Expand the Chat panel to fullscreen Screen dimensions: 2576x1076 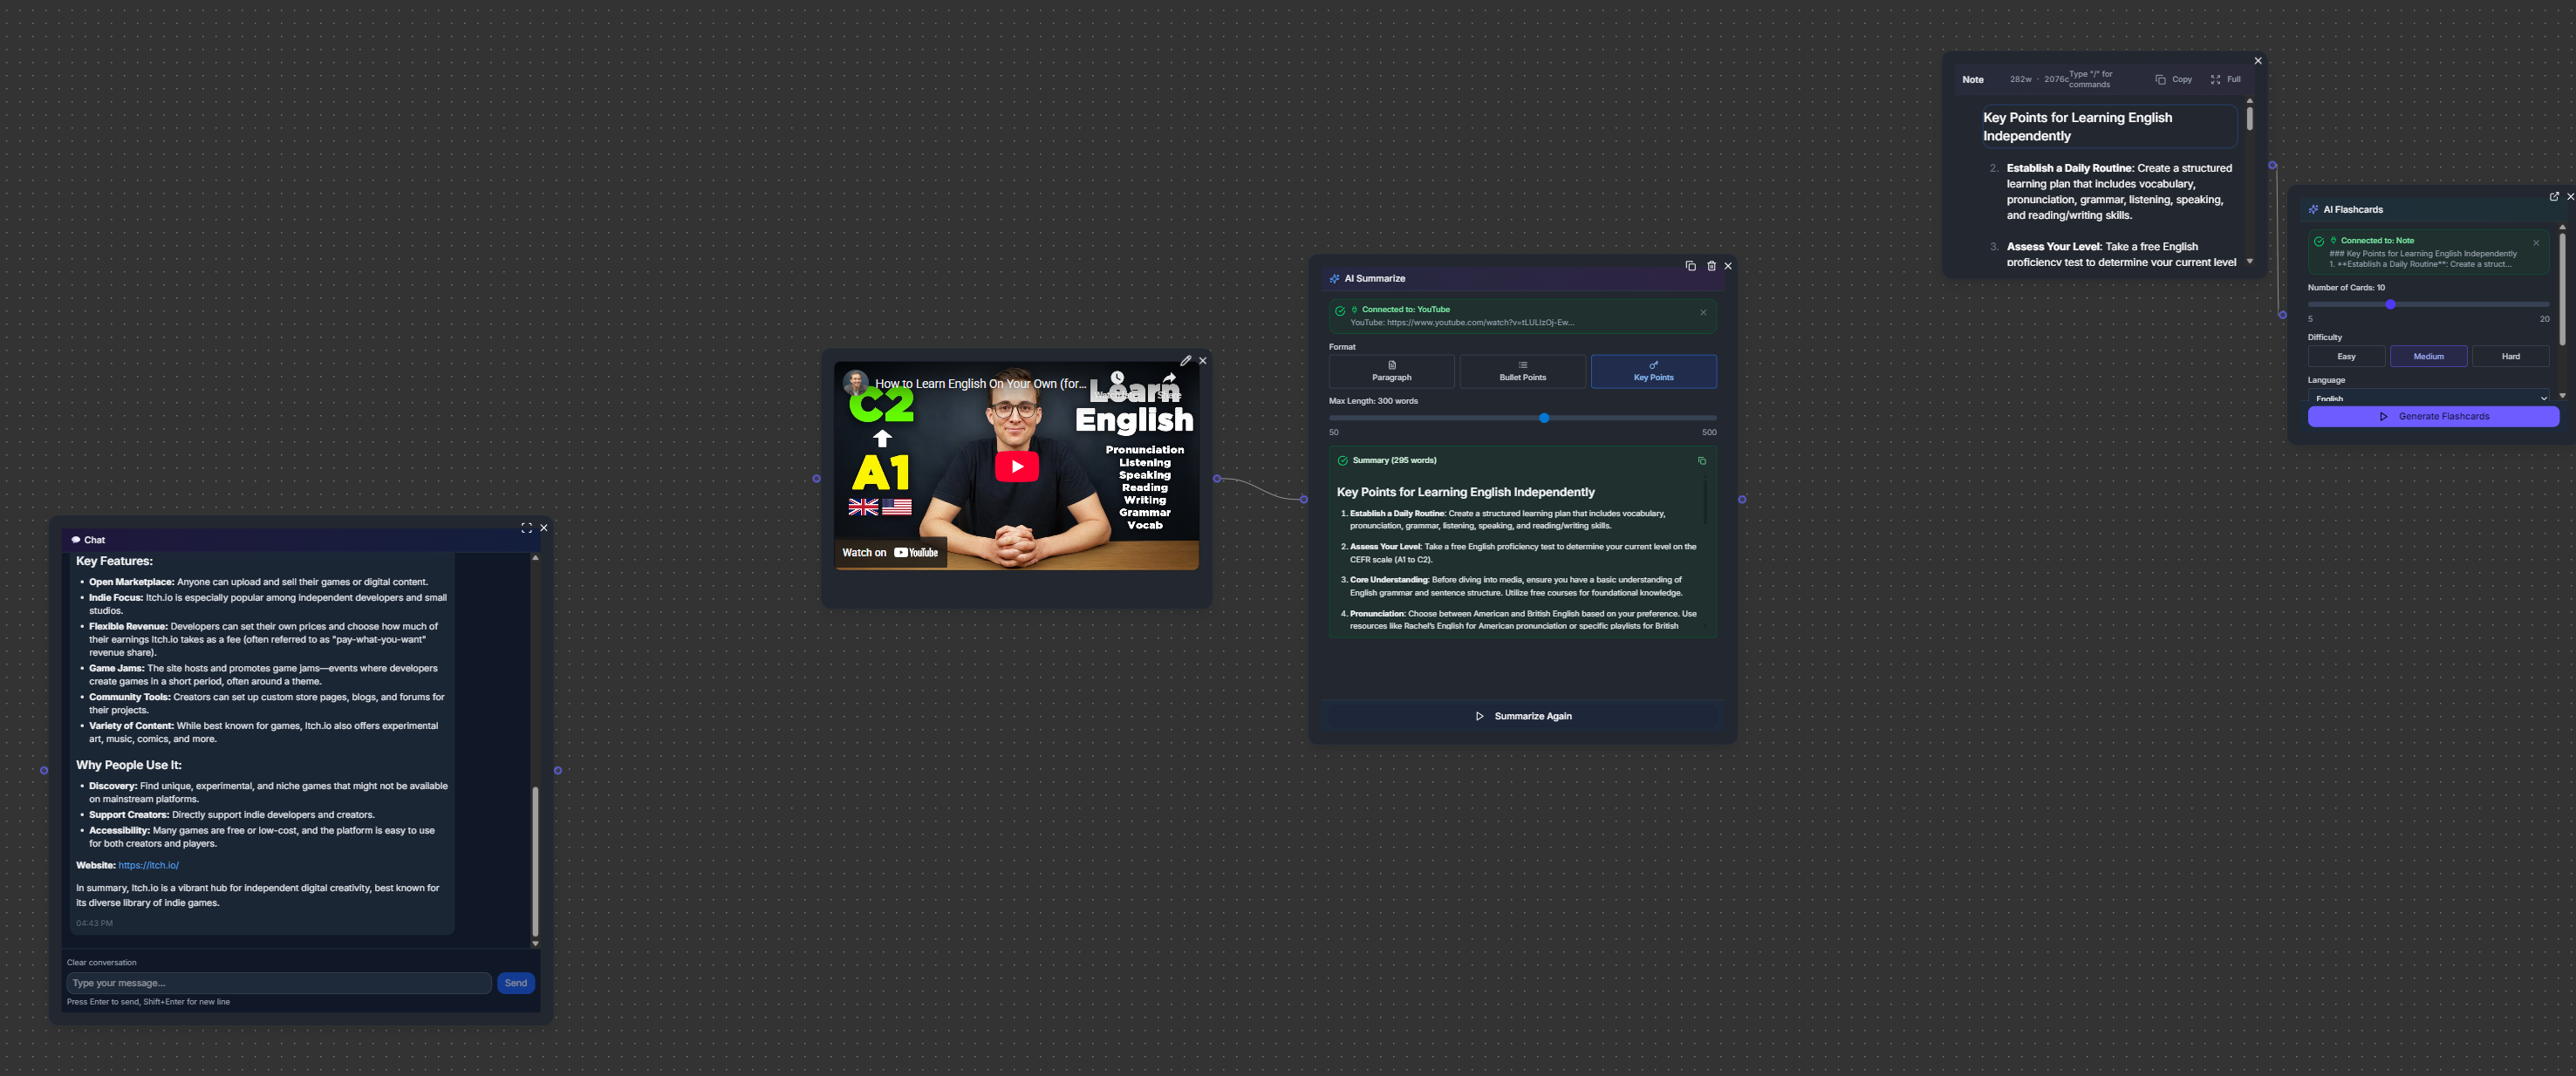[x=526, y=528]
